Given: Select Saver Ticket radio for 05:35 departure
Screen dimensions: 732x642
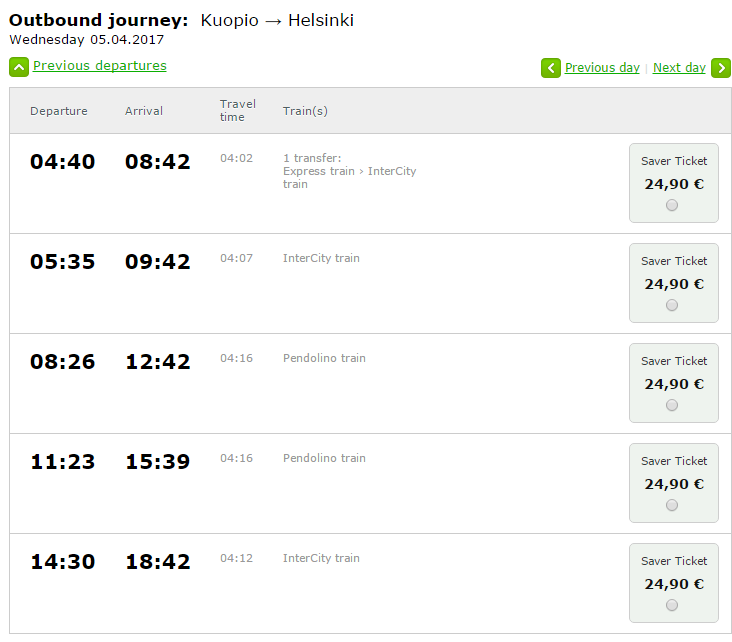Looking at the screenshot, I should pos(672,305).
